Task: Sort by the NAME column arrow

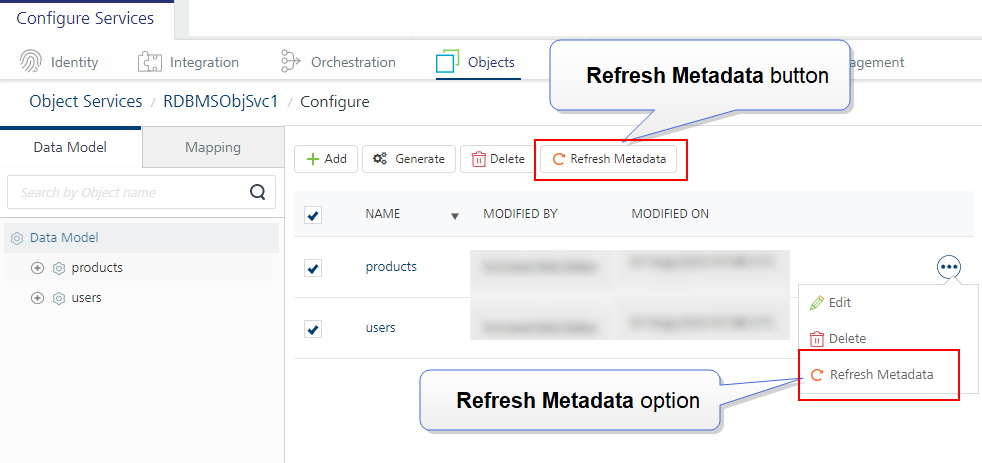Action: point(455,216)
